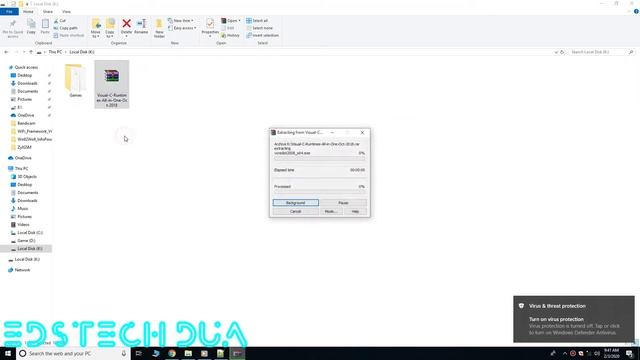Select Network in navigation pane
The image size is (640, 360).
tap(22, 270)
